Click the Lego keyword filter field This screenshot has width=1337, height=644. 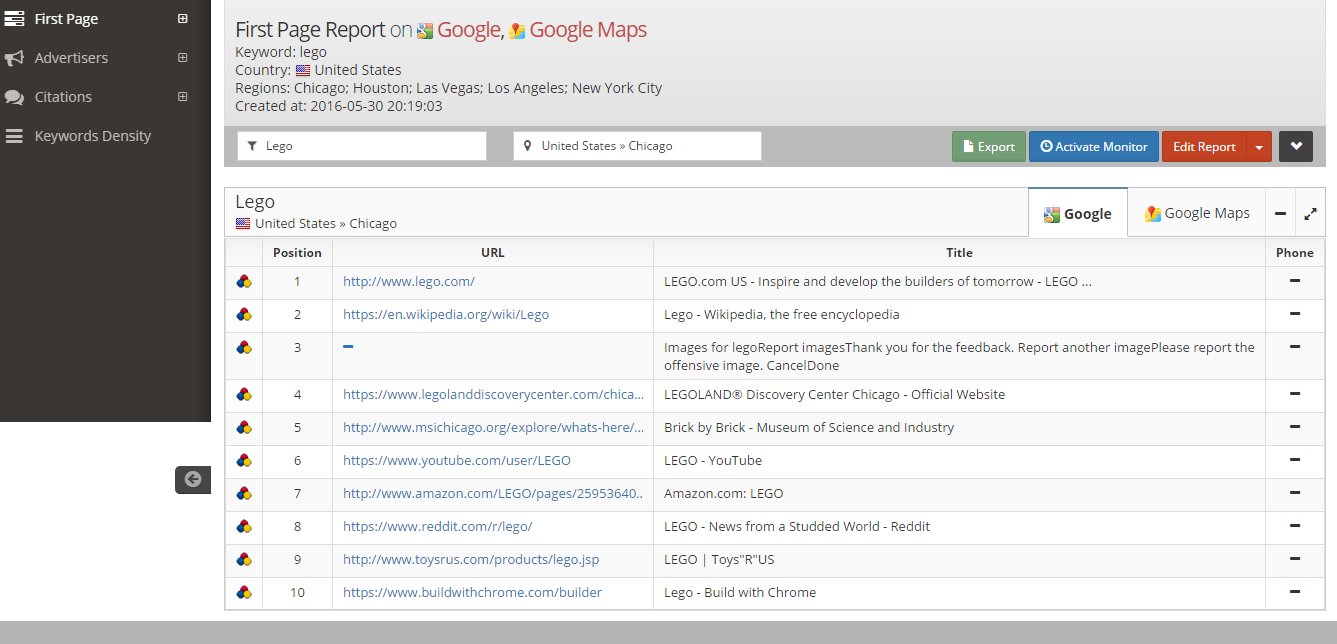(x=362, y=146)
